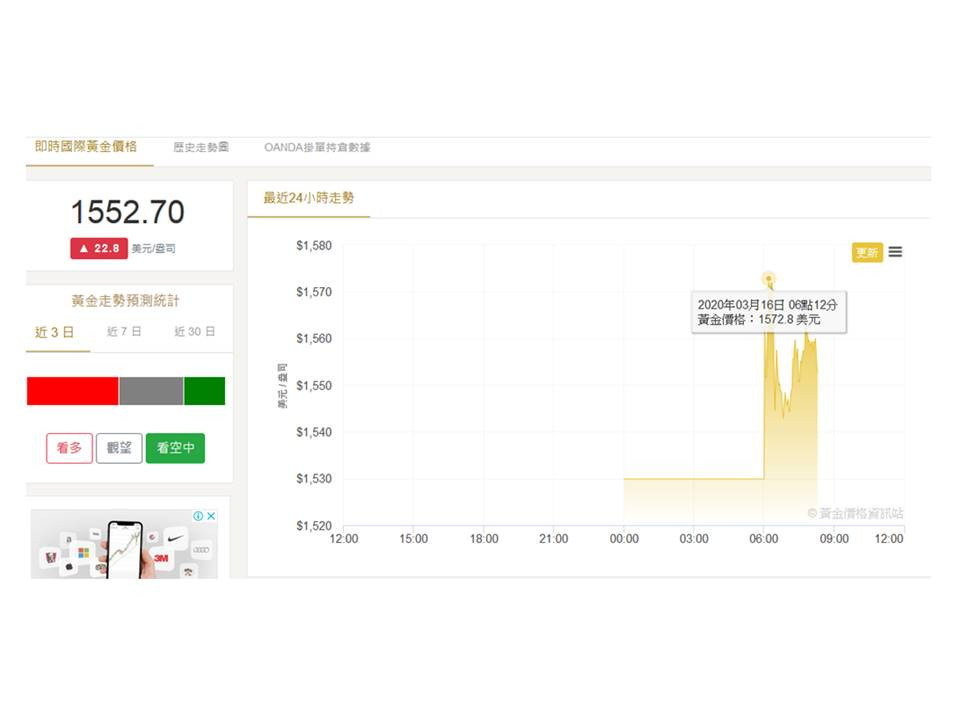Click the red segment of sentiment bar
This screenshot has height=720, width=960.
pyautogui.click(x=72, y=391)
